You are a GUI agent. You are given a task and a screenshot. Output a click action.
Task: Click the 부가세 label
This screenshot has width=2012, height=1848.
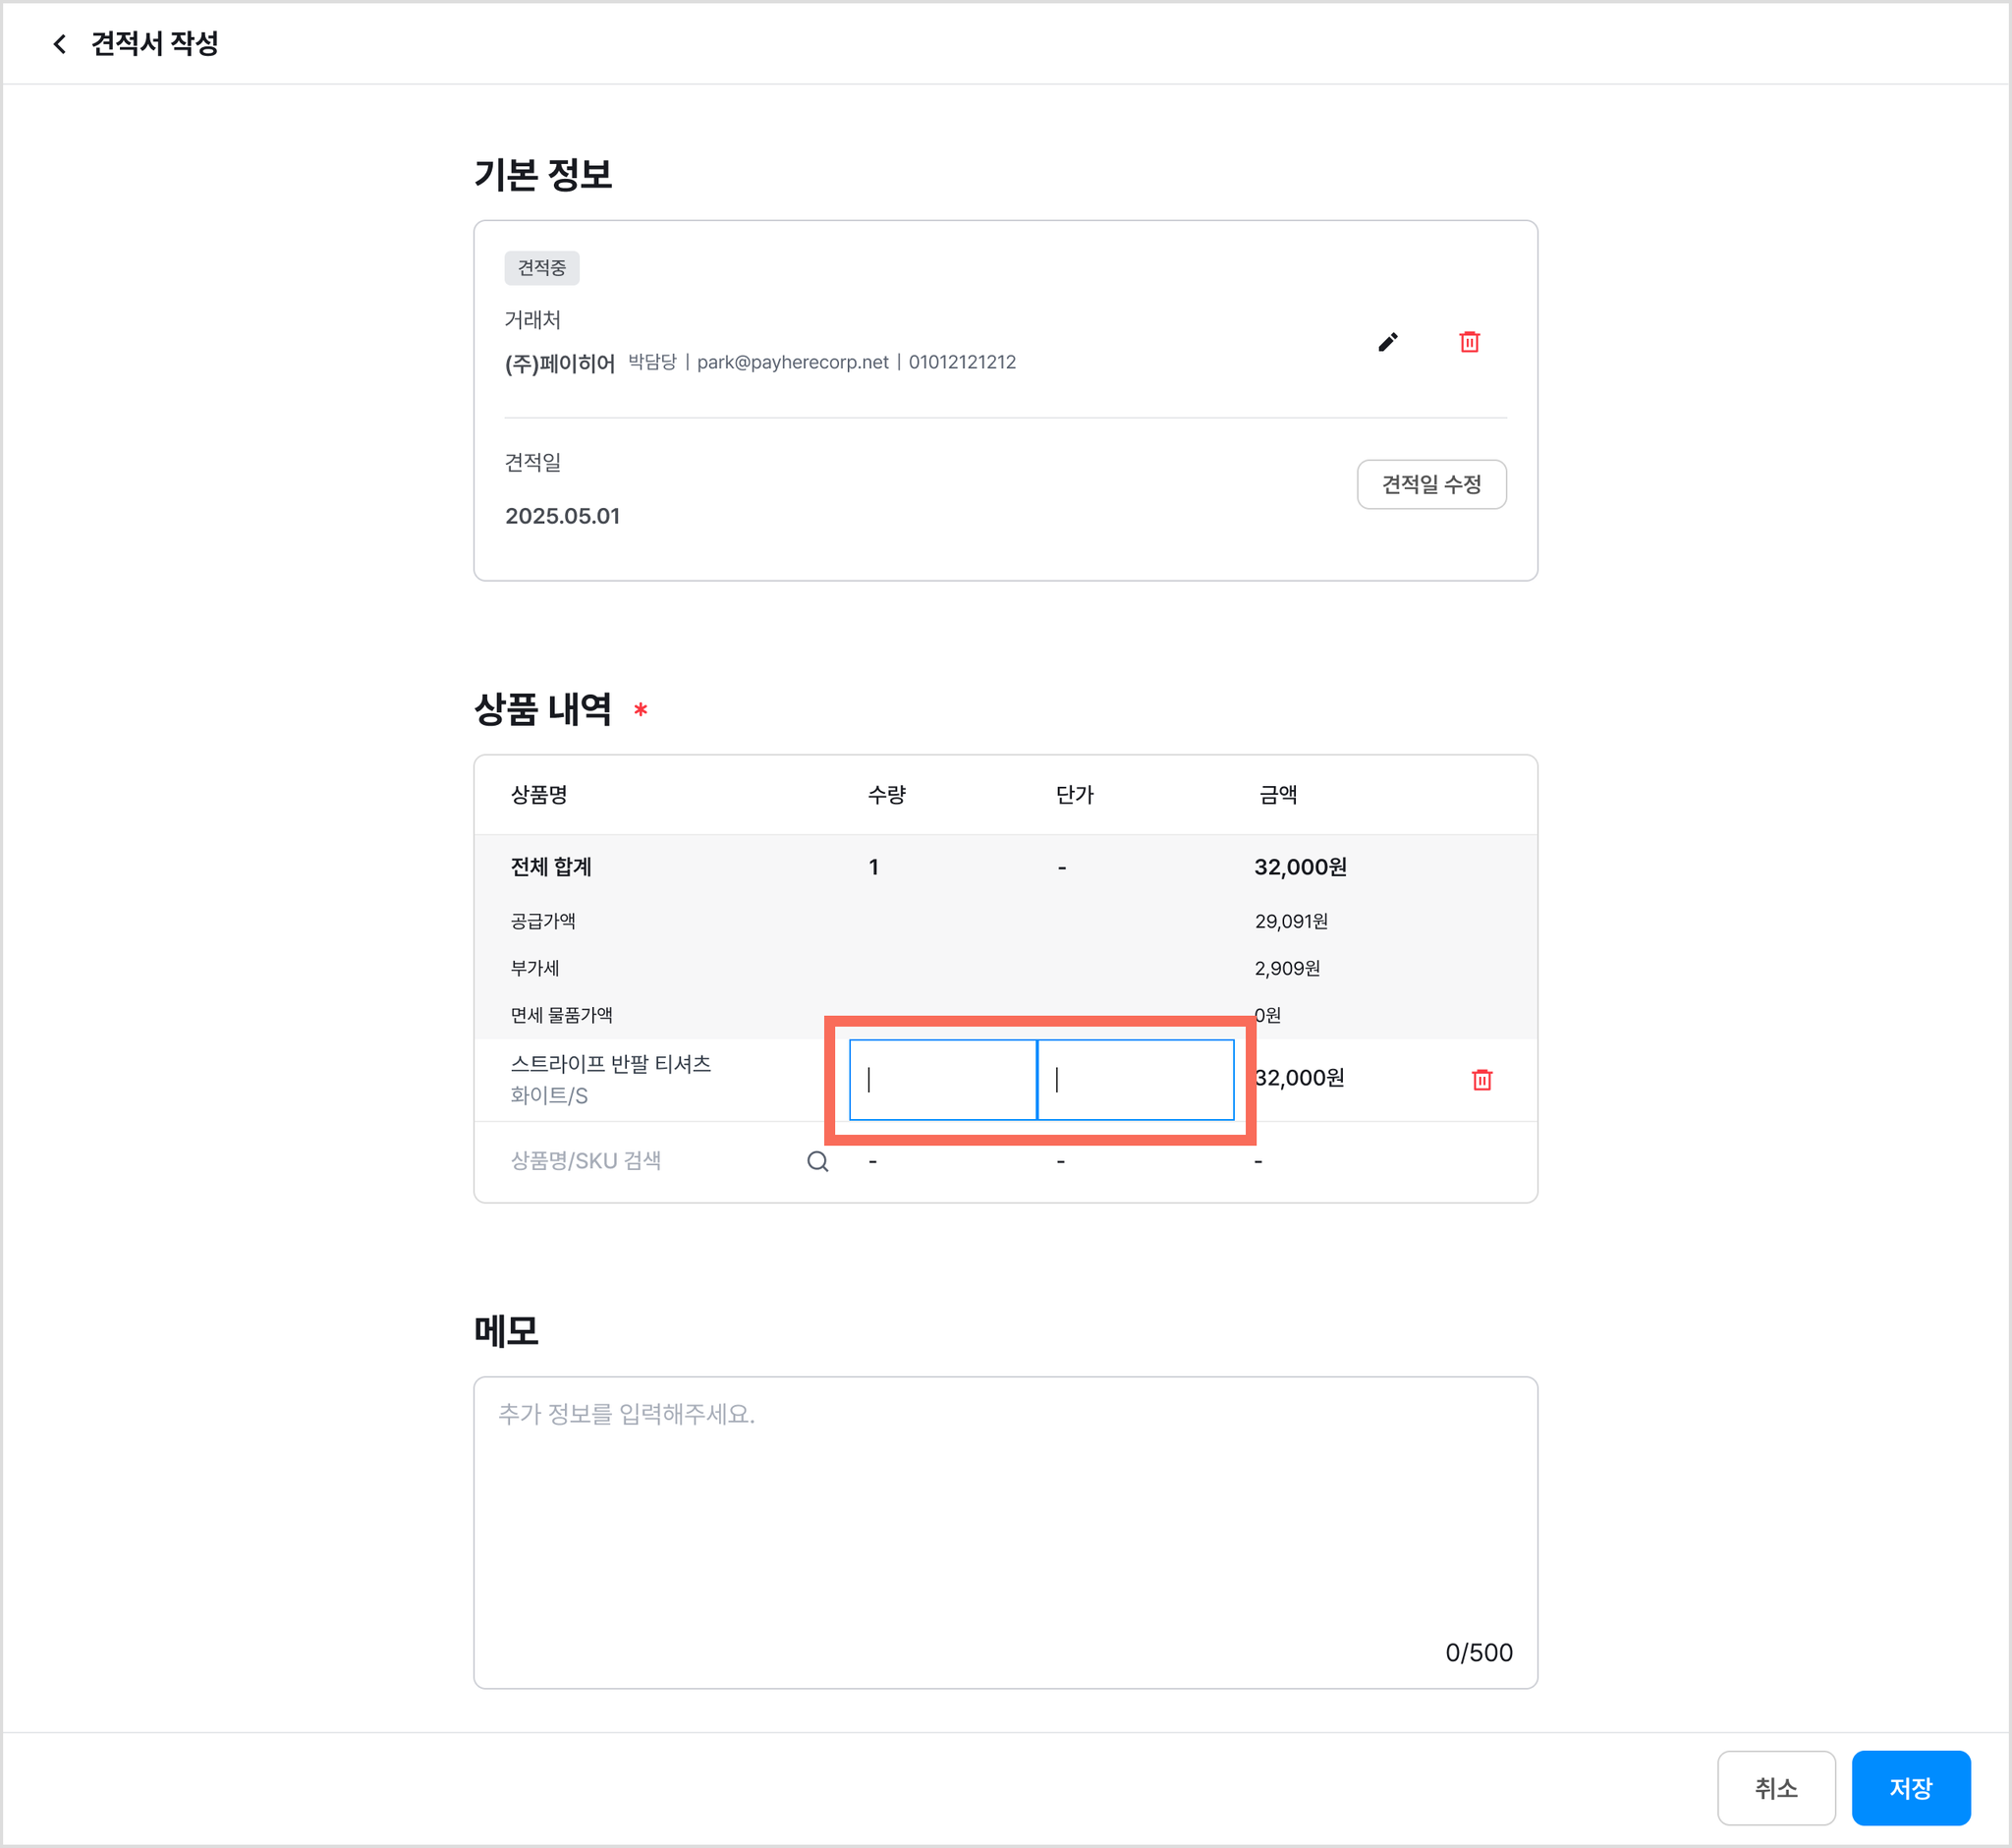535,968
